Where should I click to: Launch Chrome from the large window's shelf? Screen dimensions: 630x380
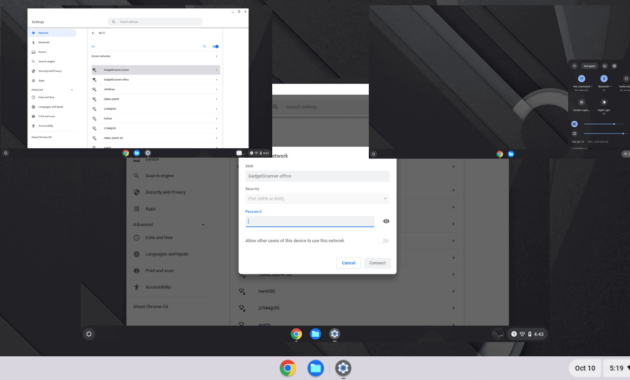tap(296, 334)
